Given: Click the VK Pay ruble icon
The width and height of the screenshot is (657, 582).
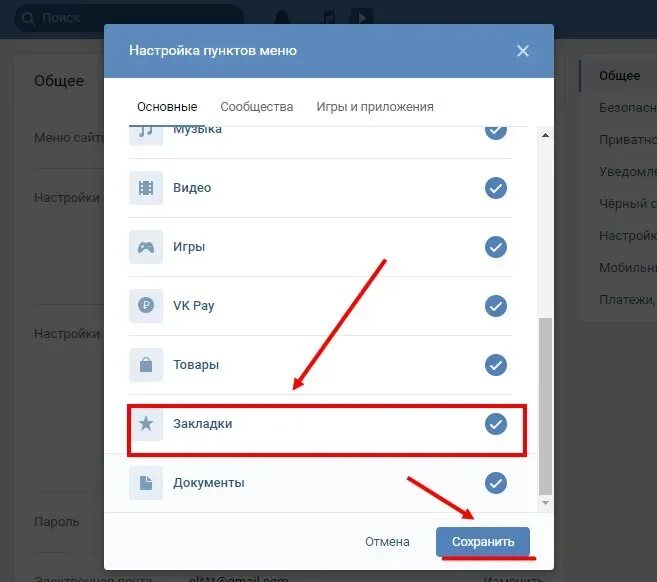Looking at the screenshot, I should pyautogui.click(x=146, y=305).
